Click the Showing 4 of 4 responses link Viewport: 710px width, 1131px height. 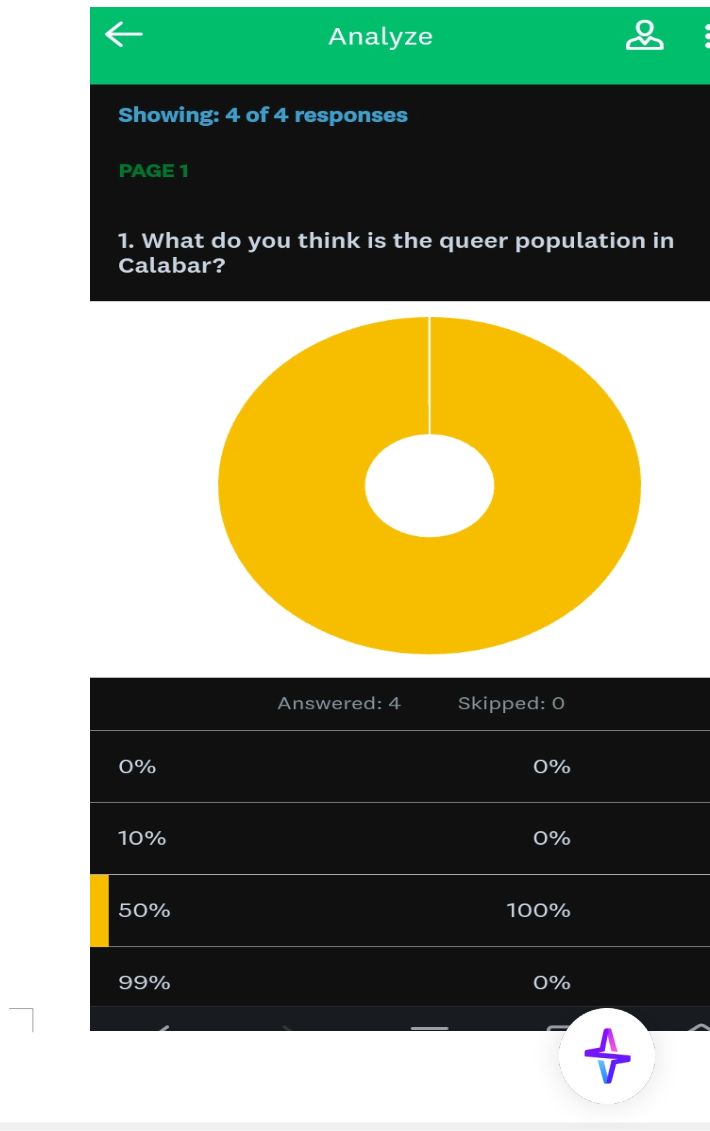click(263, 115)
